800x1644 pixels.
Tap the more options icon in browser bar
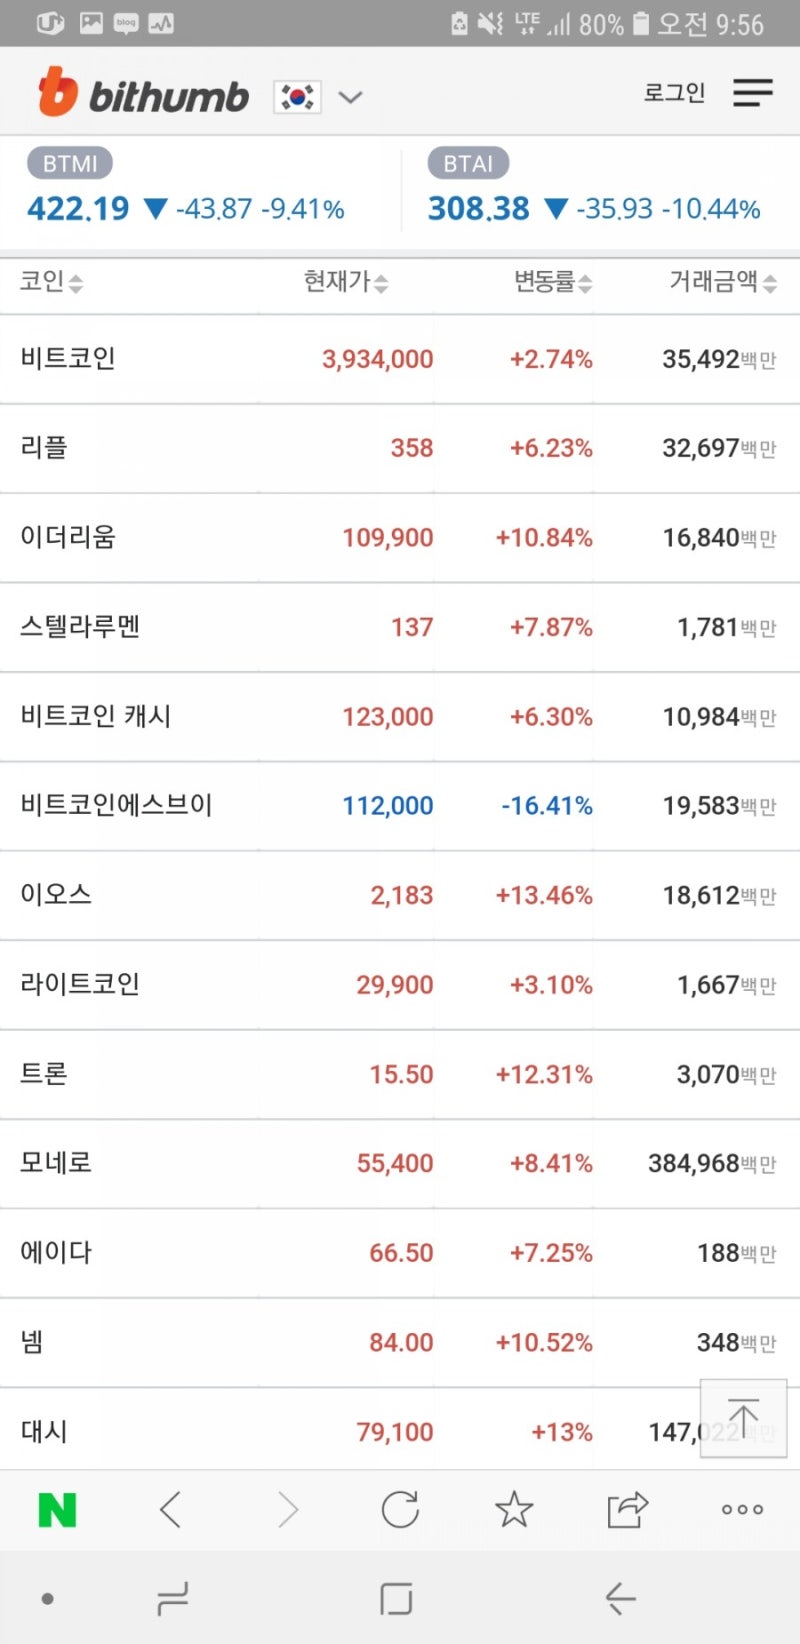point(741,1510)
